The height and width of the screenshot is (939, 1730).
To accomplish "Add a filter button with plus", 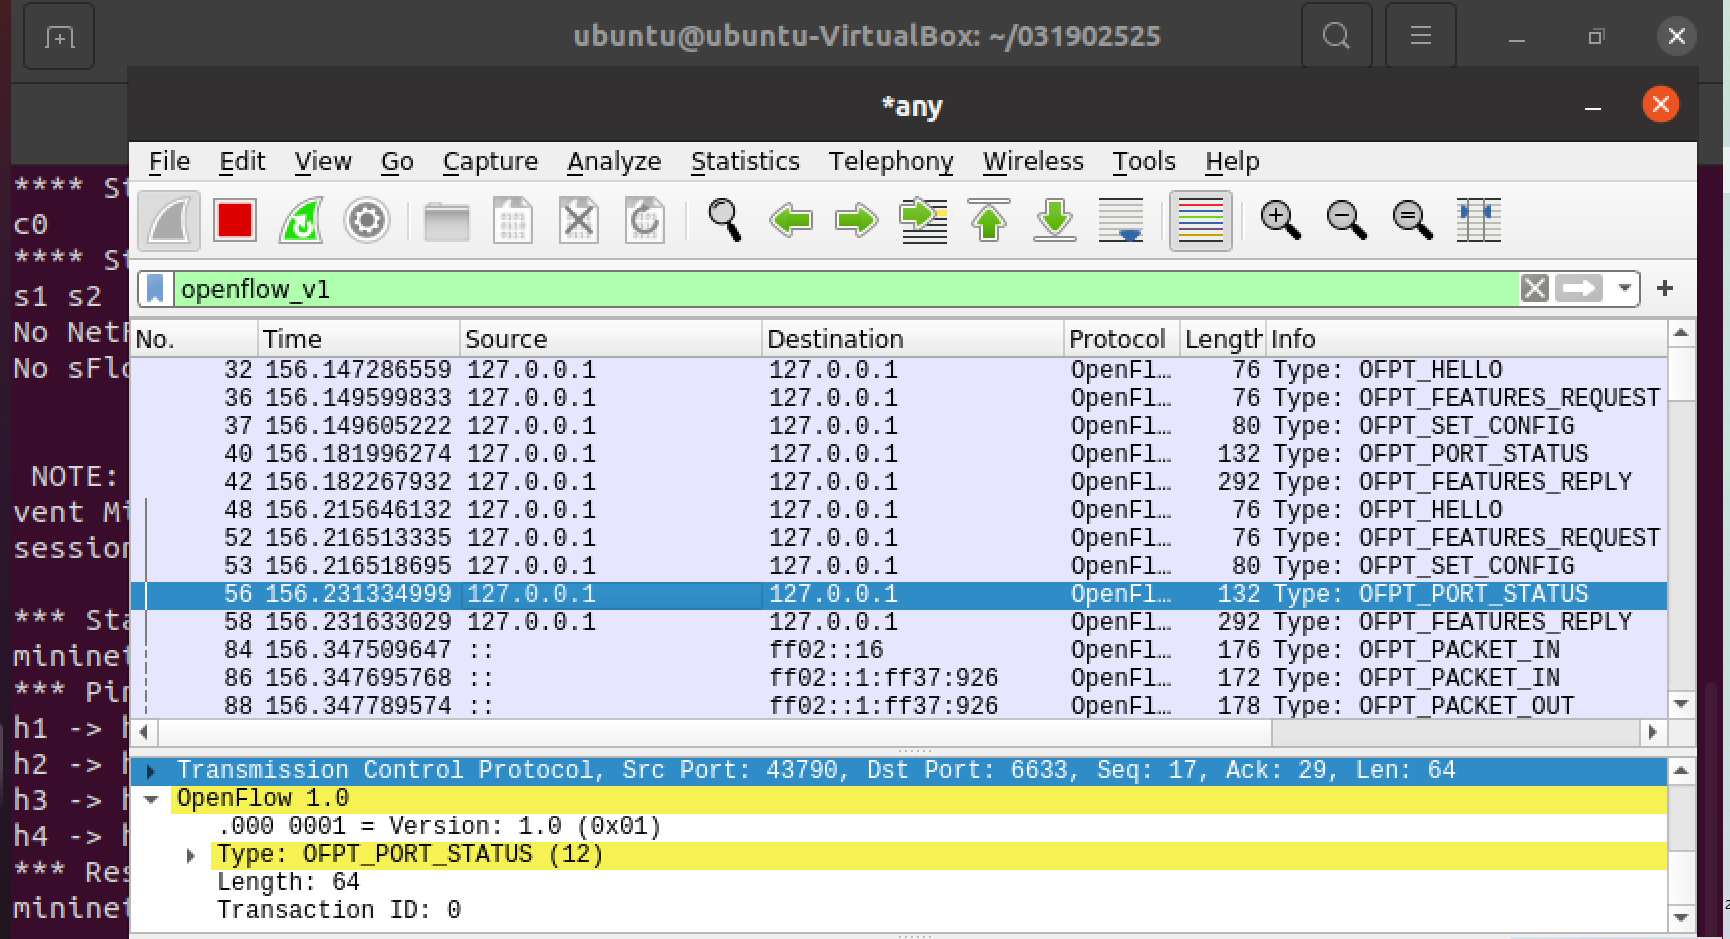I will [1665, 289].
